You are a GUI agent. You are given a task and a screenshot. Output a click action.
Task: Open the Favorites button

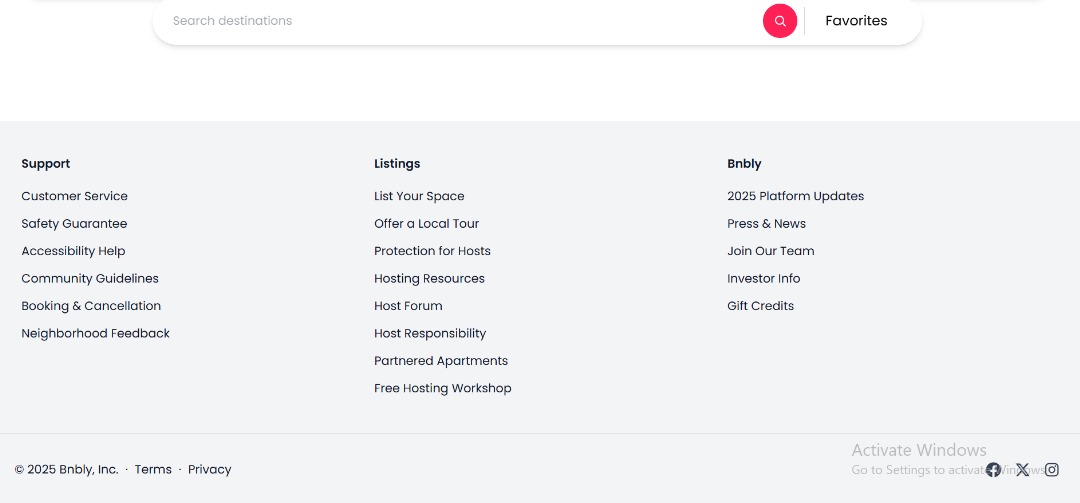coord(856,21)
